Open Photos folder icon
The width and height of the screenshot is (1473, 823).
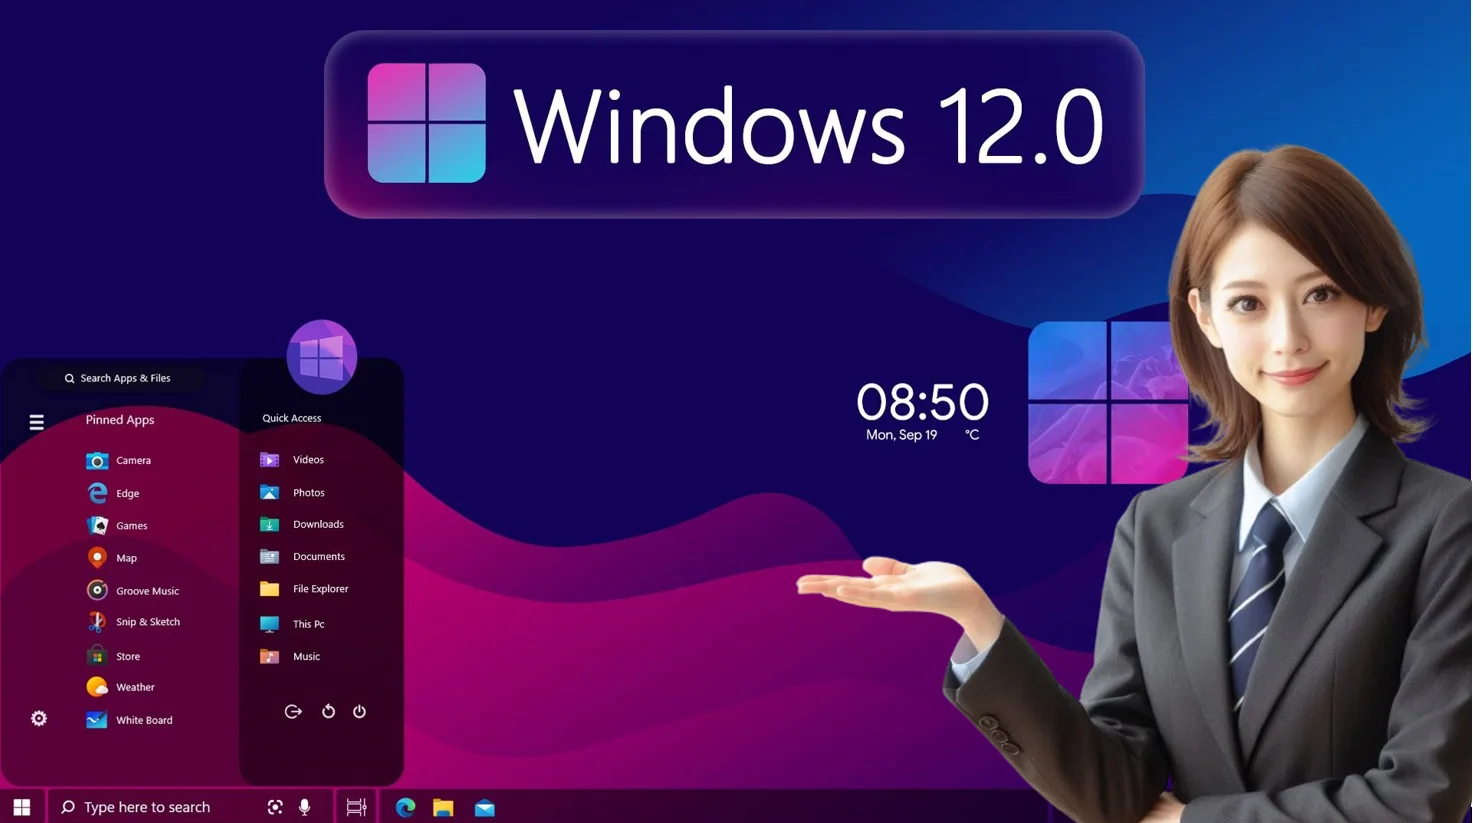(270, 492)
